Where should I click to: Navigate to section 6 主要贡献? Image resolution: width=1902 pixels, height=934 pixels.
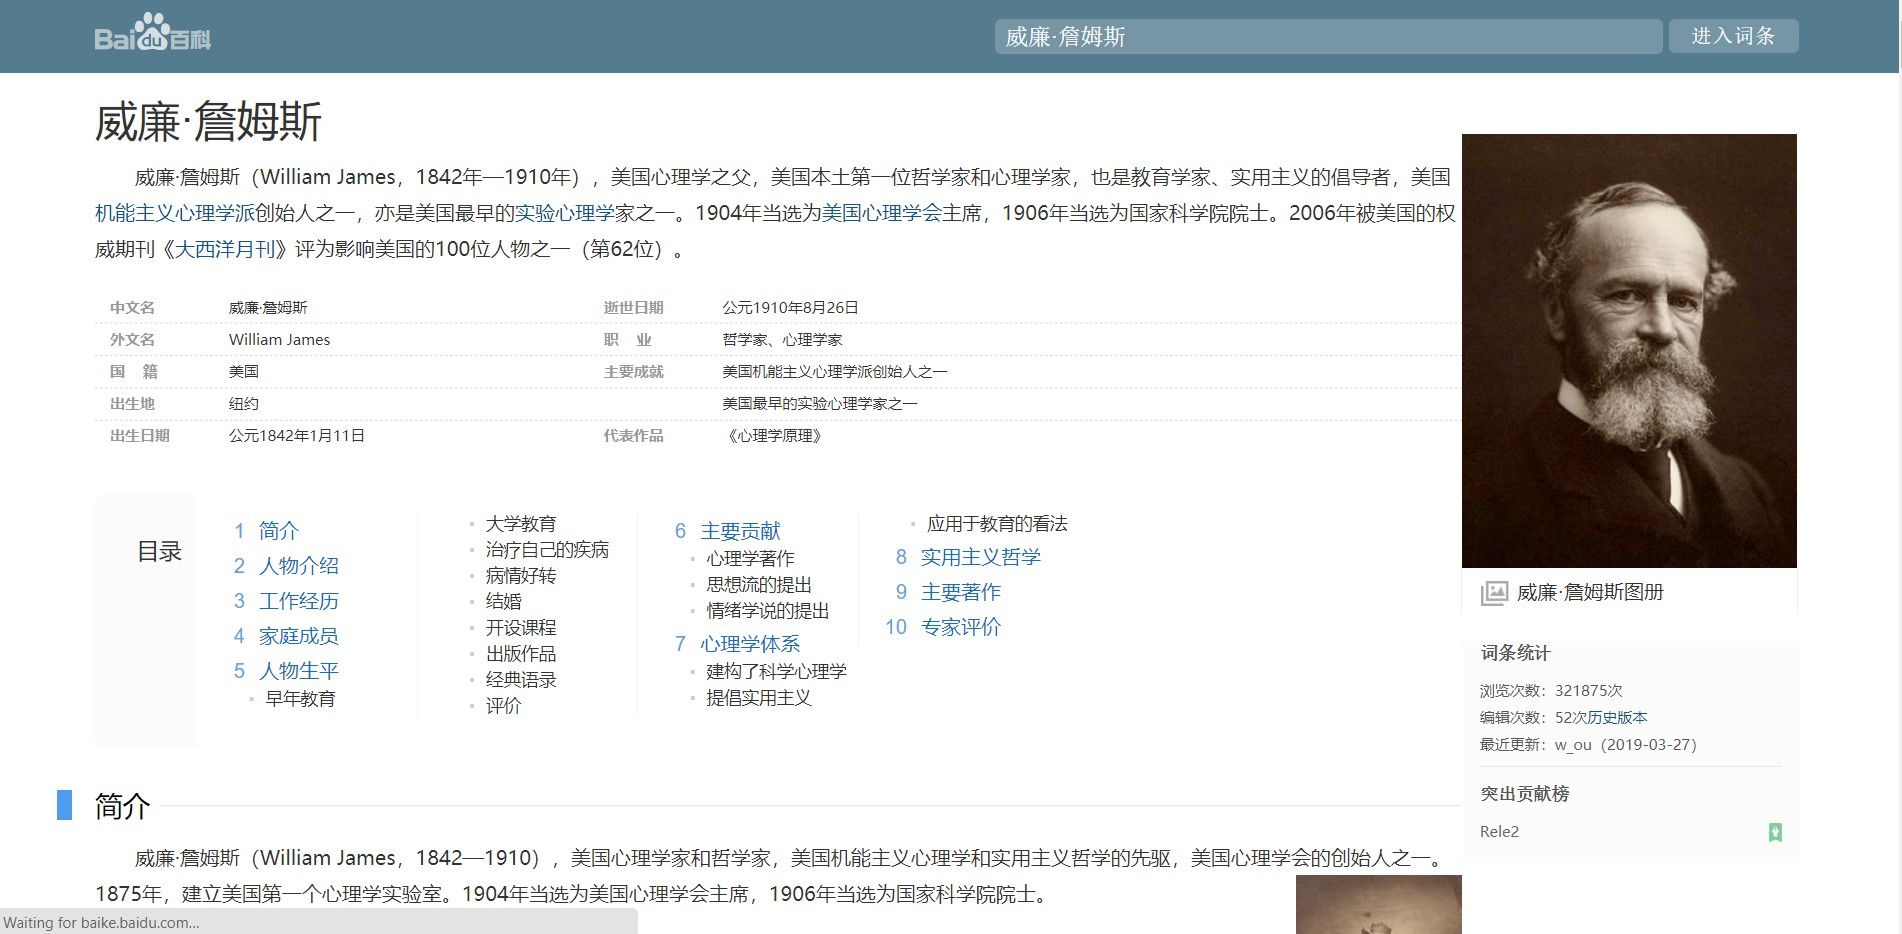click(739, 531)
